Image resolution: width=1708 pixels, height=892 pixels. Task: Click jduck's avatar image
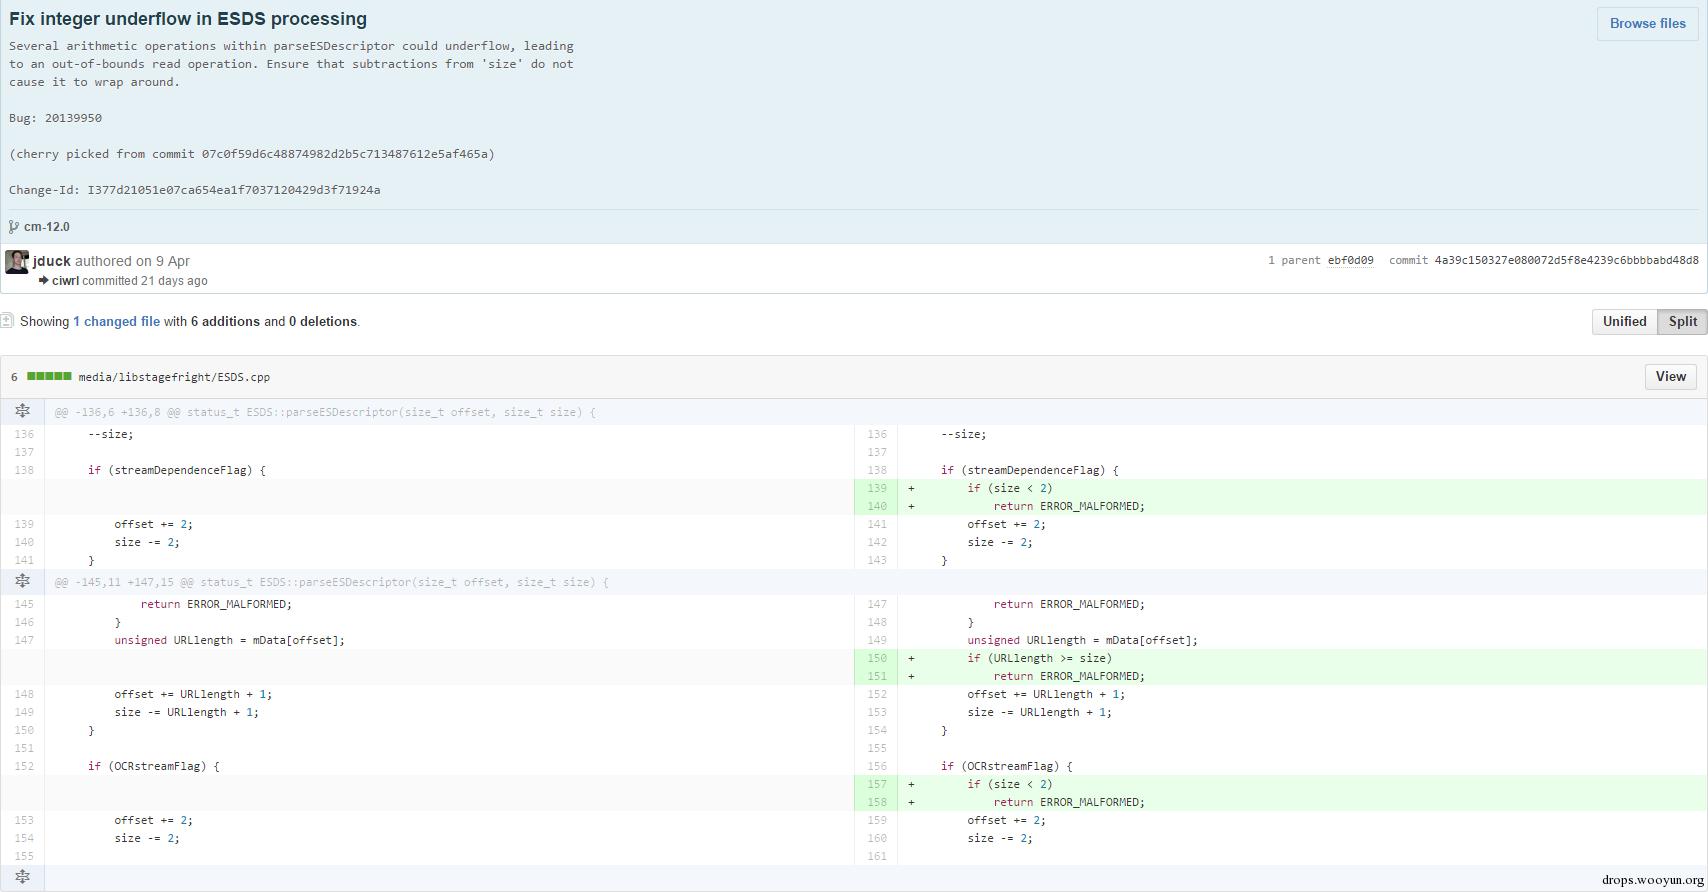click(17, 262)
